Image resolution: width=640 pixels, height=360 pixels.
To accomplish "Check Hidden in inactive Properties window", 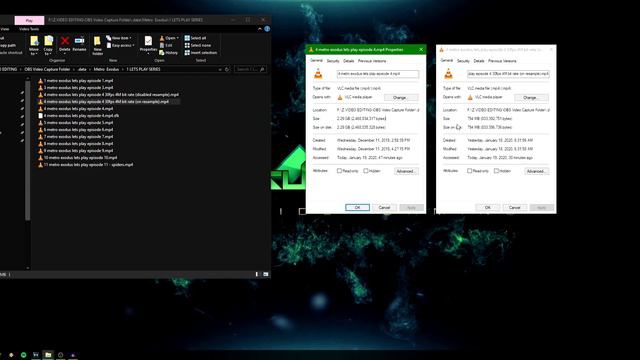I will (496, 171).
